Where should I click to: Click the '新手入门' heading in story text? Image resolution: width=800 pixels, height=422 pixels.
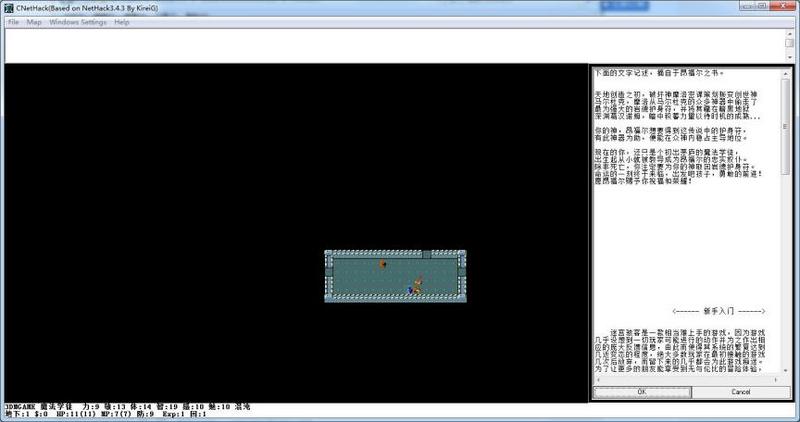coord(719,311)
